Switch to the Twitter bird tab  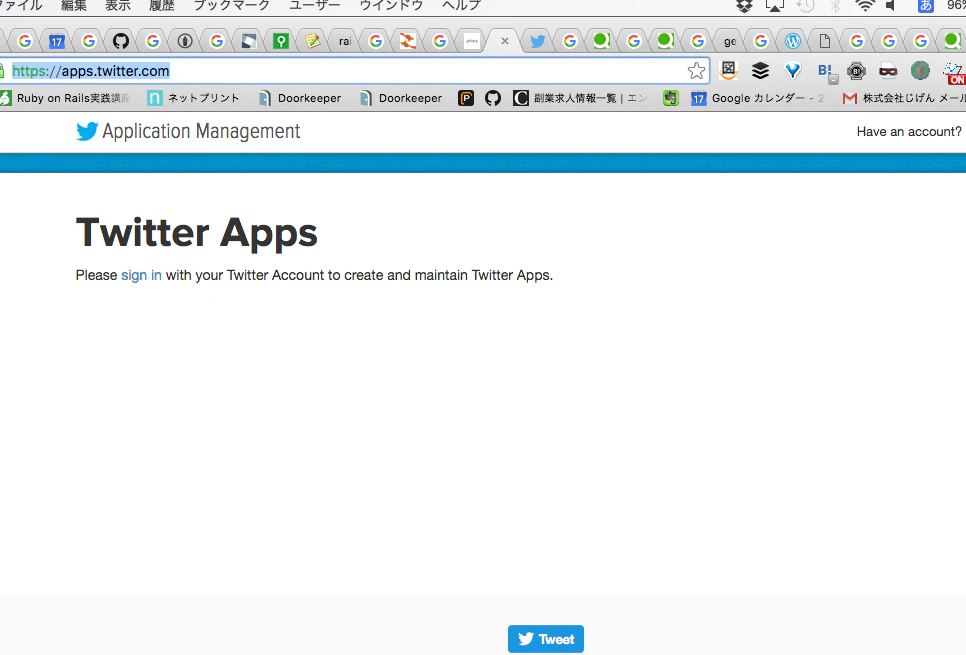537,41
